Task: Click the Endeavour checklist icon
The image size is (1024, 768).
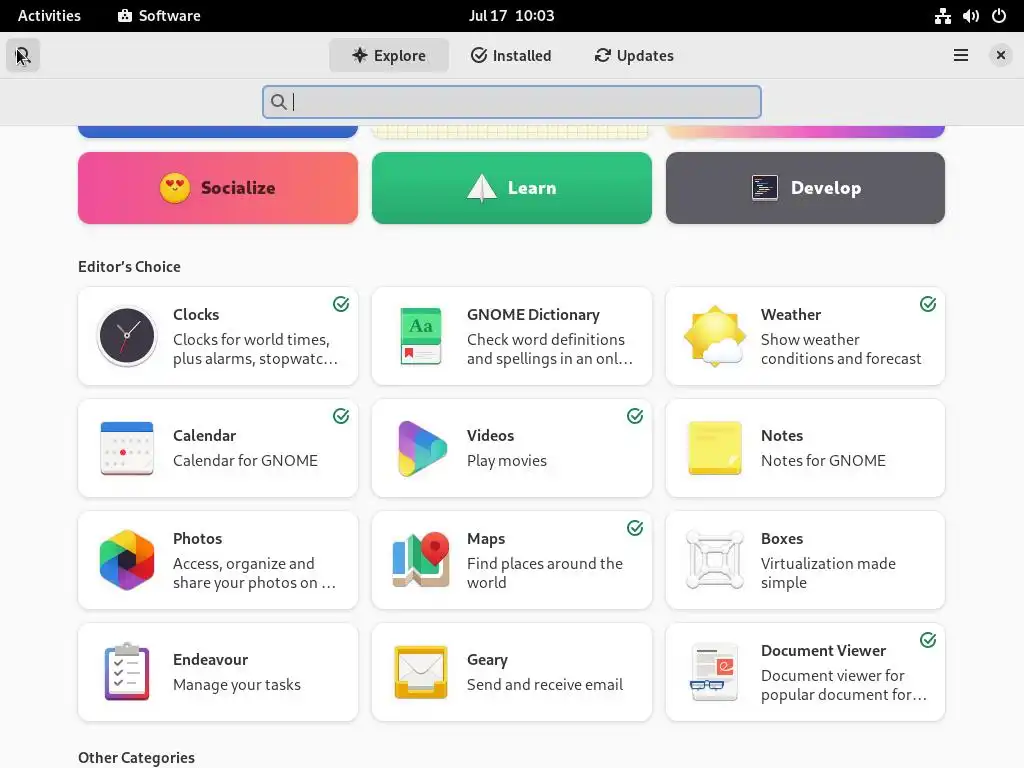Action: click(x=127, y=672)
